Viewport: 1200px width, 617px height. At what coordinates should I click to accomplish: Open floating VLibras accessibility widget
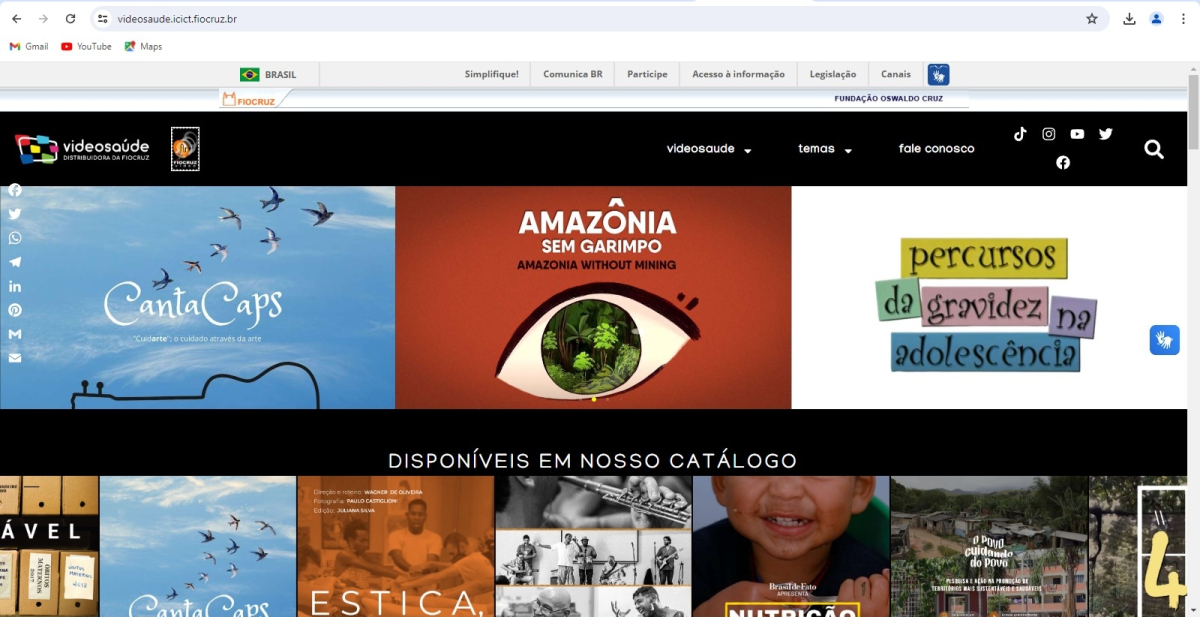point(1164,340)
